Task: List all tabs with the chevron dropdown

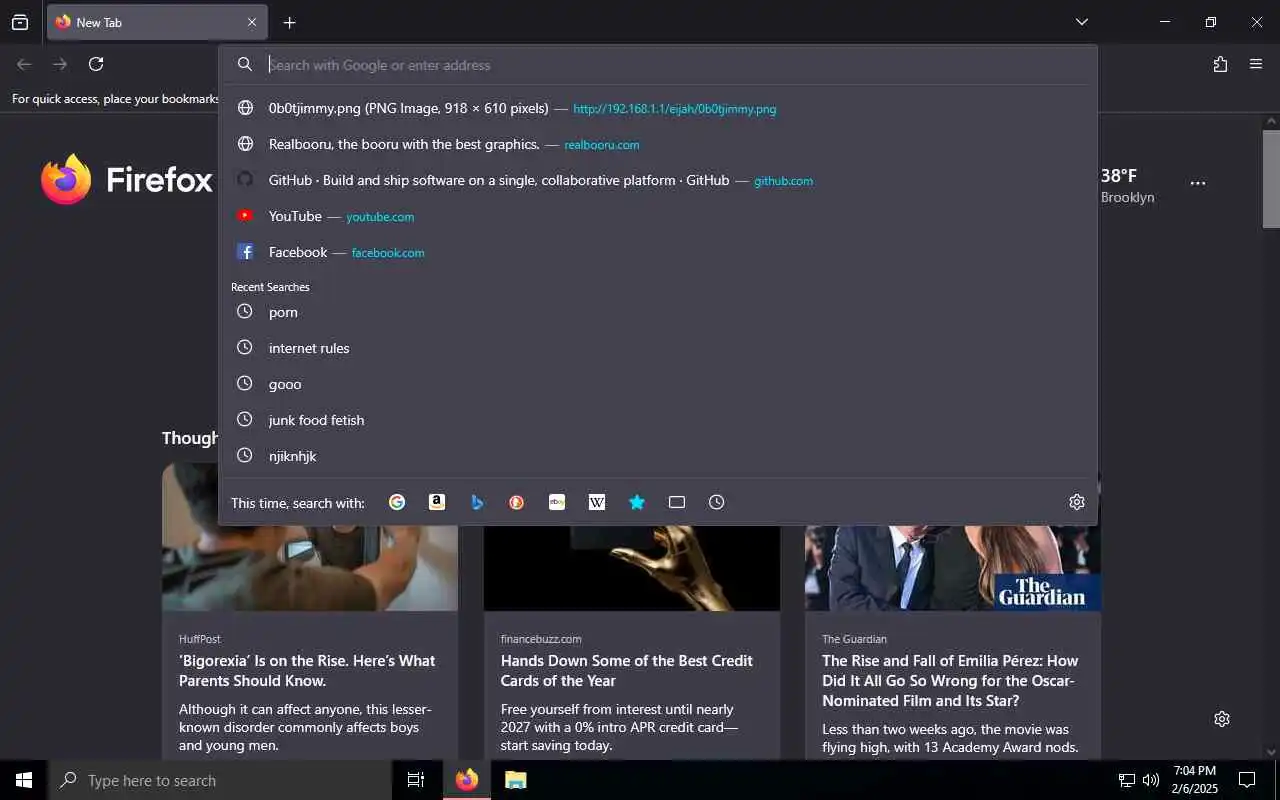Action: pyautogui.click(x=1082, y=22)
